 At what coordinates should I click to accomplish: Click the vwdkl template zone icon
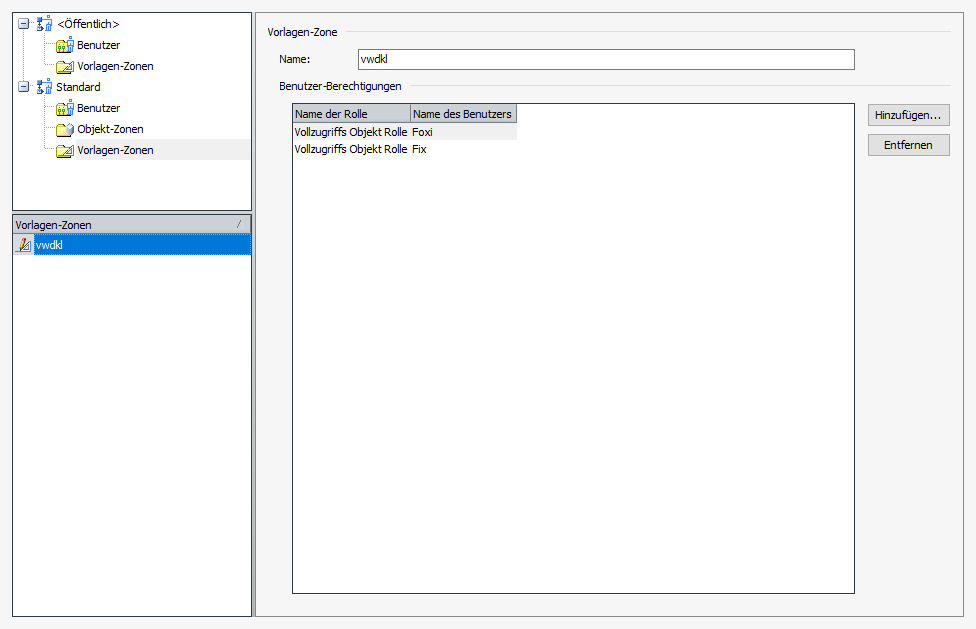coord(23,245)
